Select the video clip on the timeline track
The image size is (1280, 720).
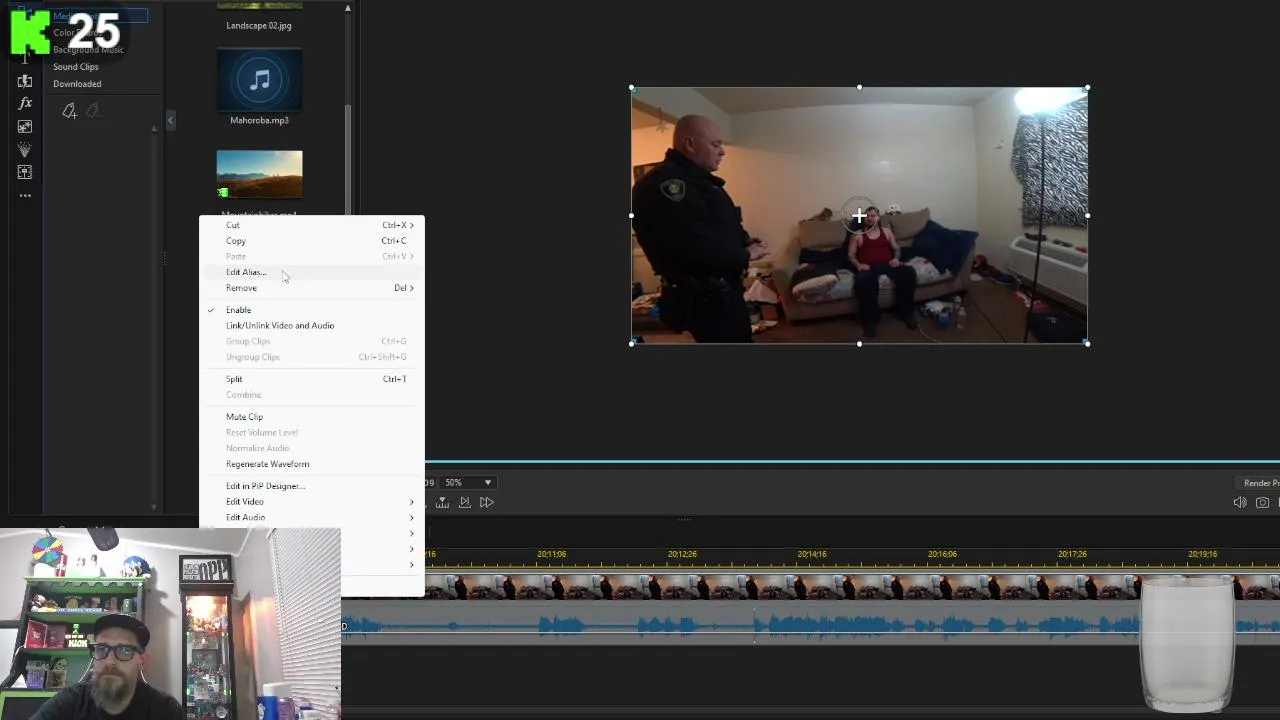pos(780,586)
